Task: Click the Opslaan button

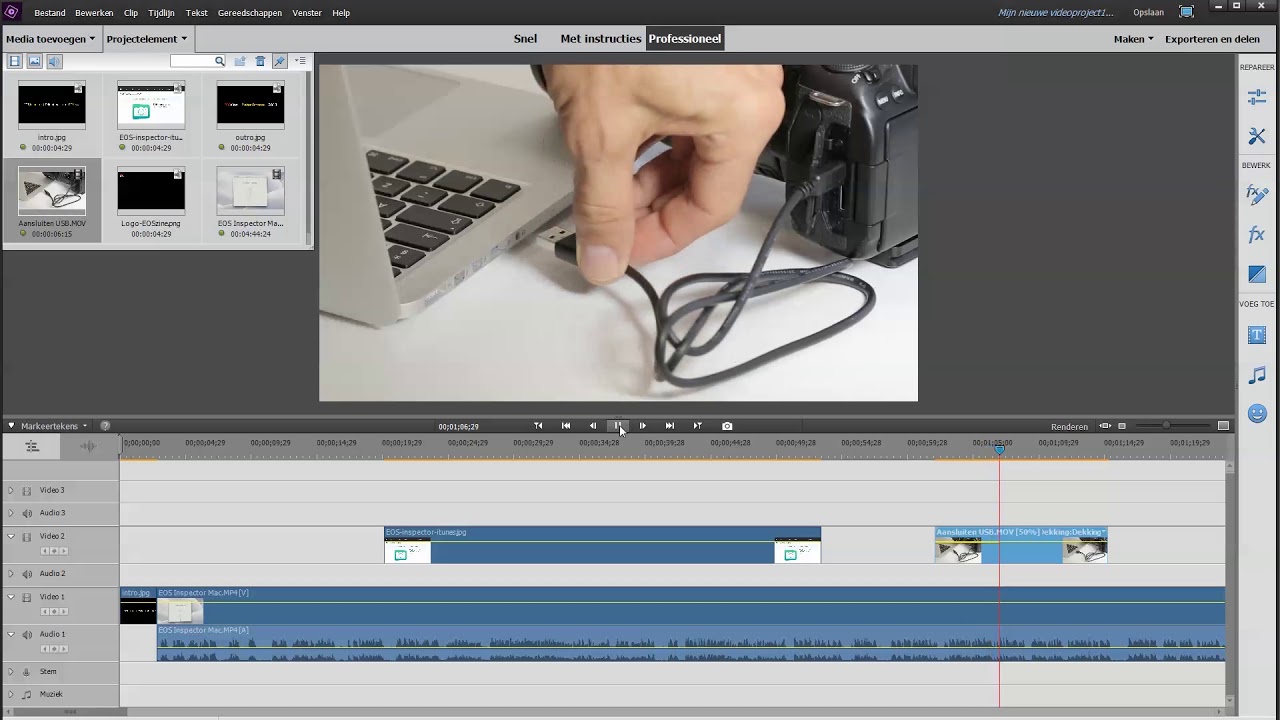Action: [x=1148, y=13]
